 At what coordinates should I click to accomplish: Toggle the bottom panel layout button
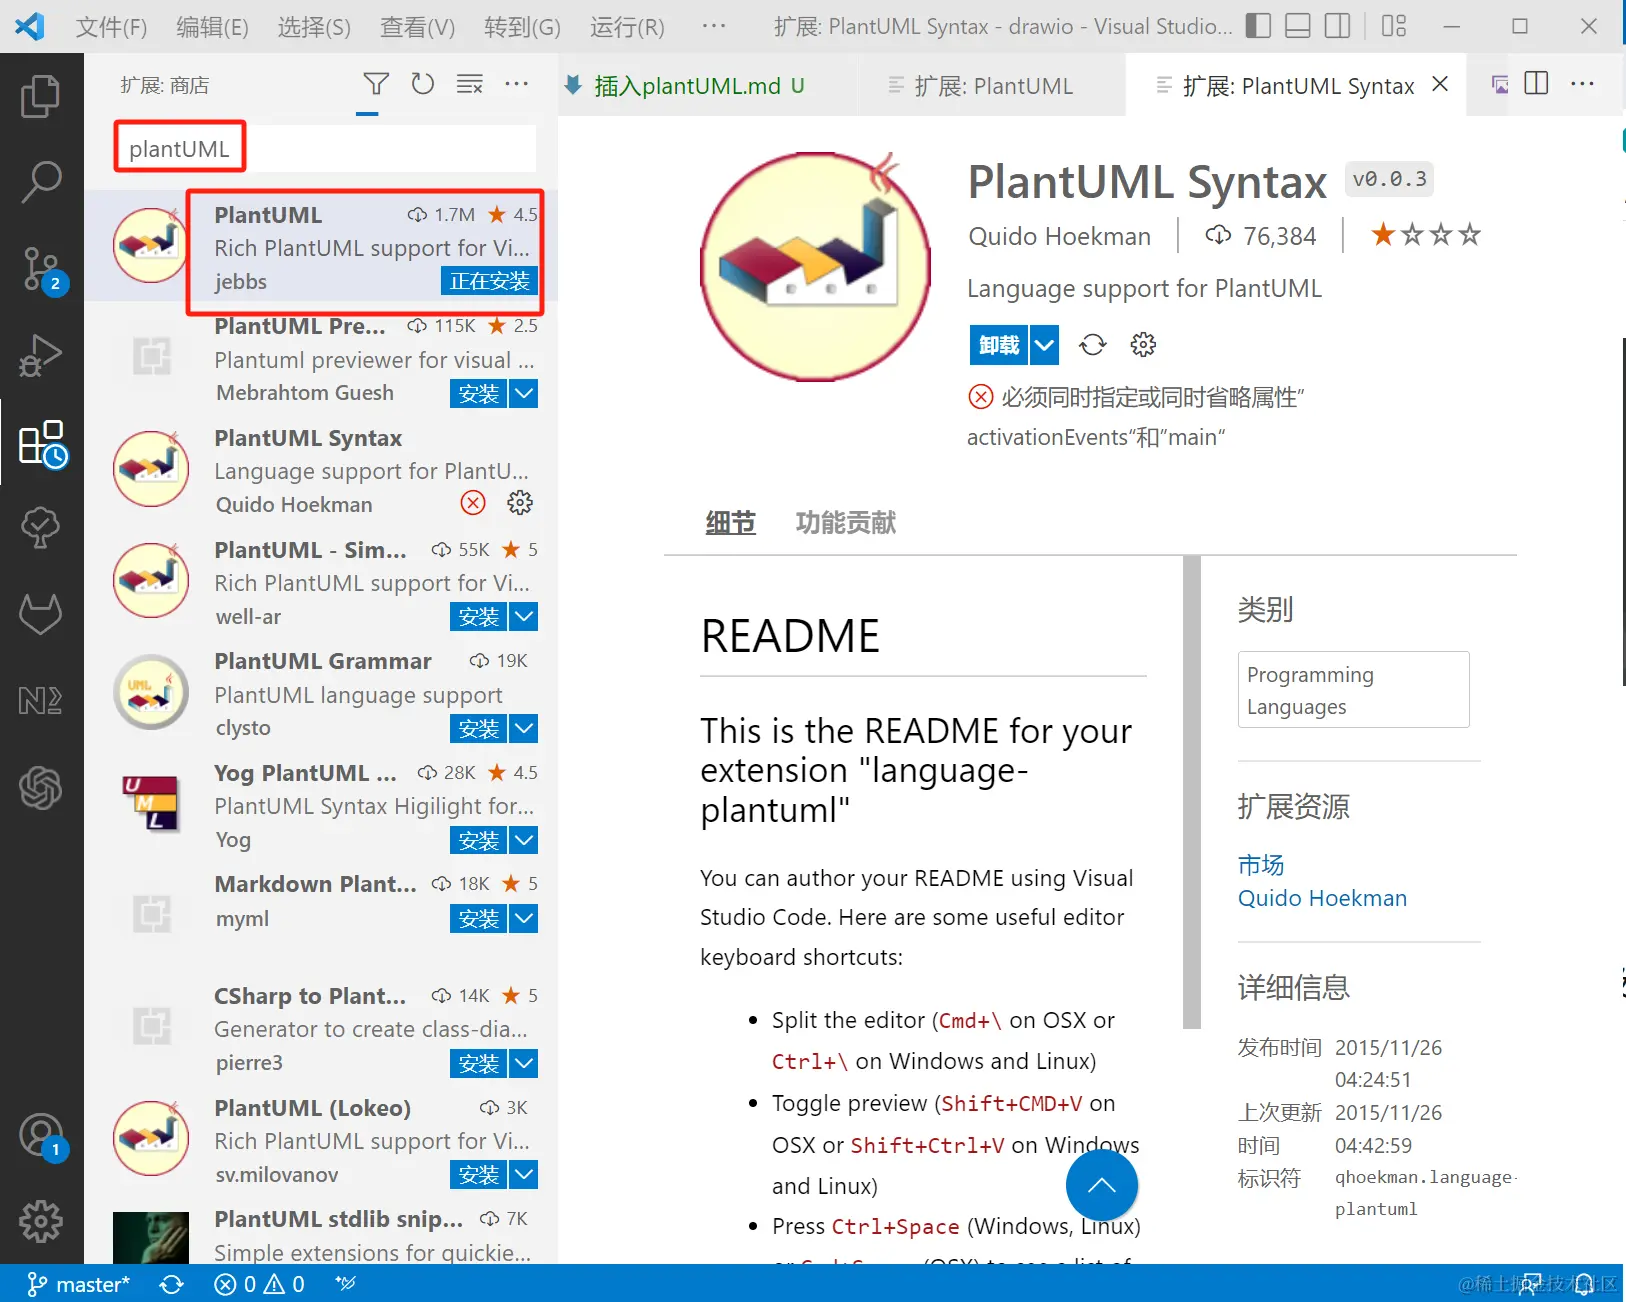click(x=1298, y=26)
